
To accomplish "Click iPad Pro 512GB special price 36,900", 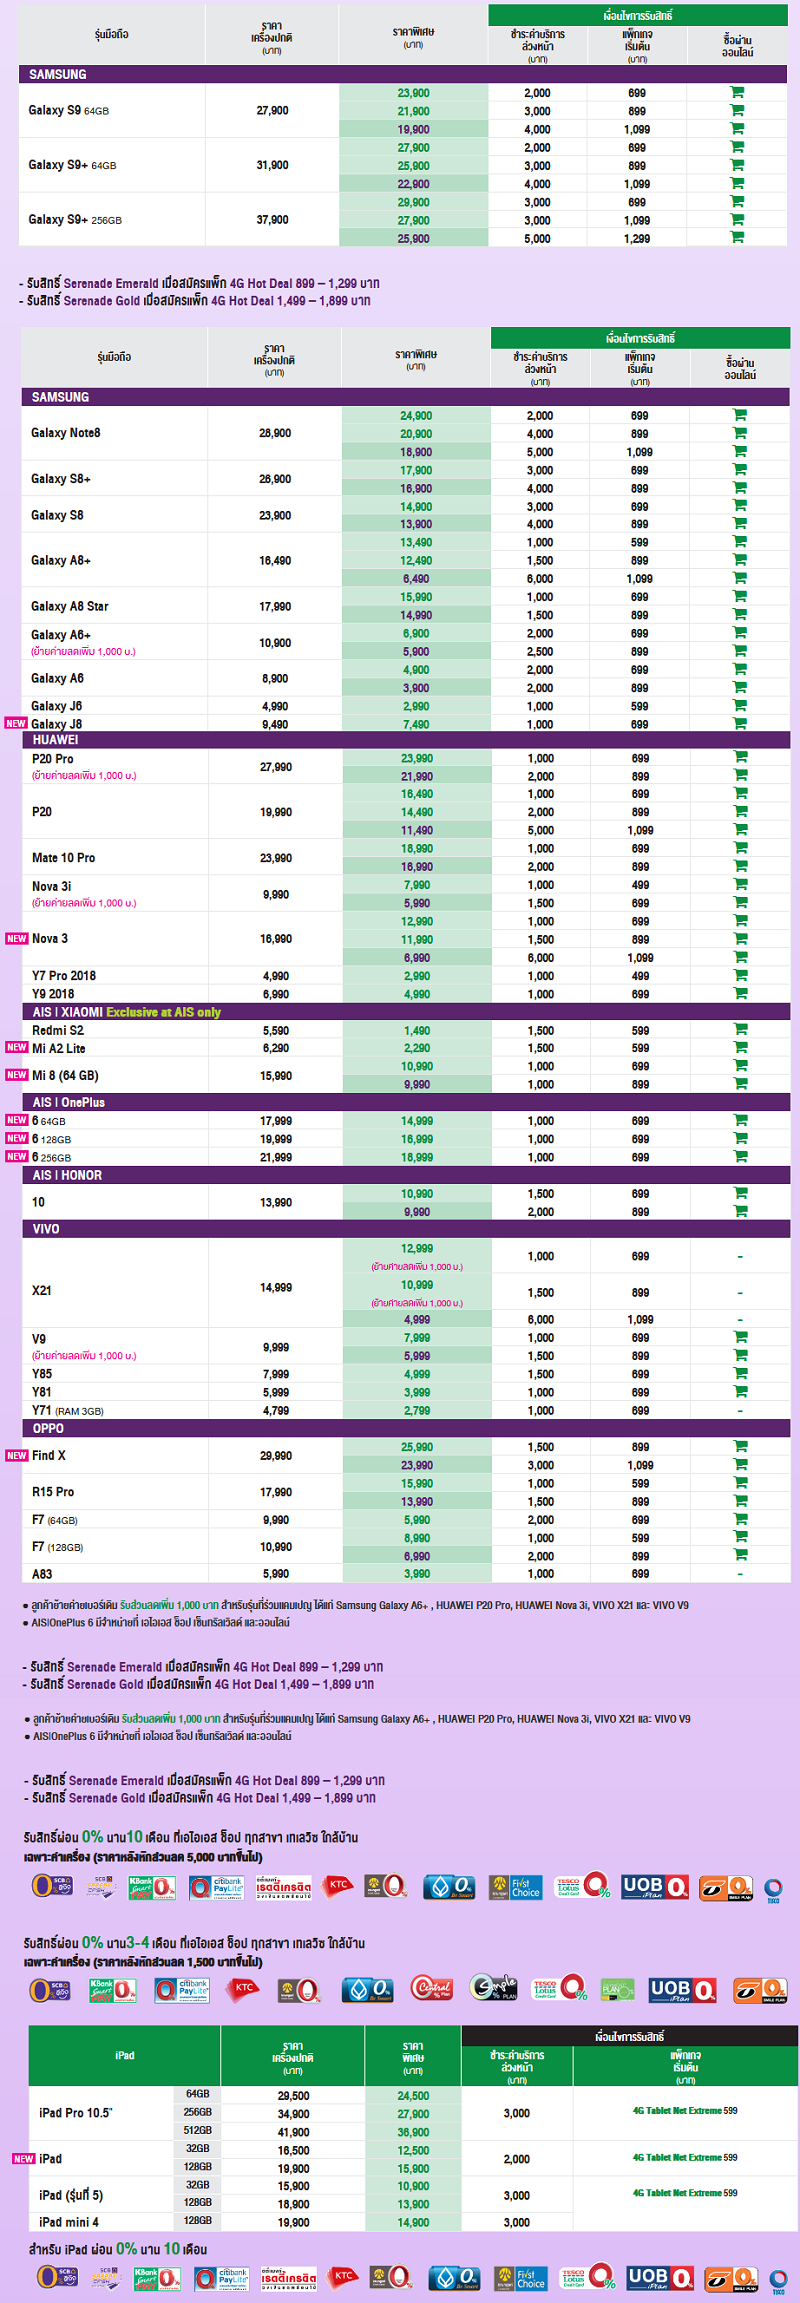I will 413,2132.
